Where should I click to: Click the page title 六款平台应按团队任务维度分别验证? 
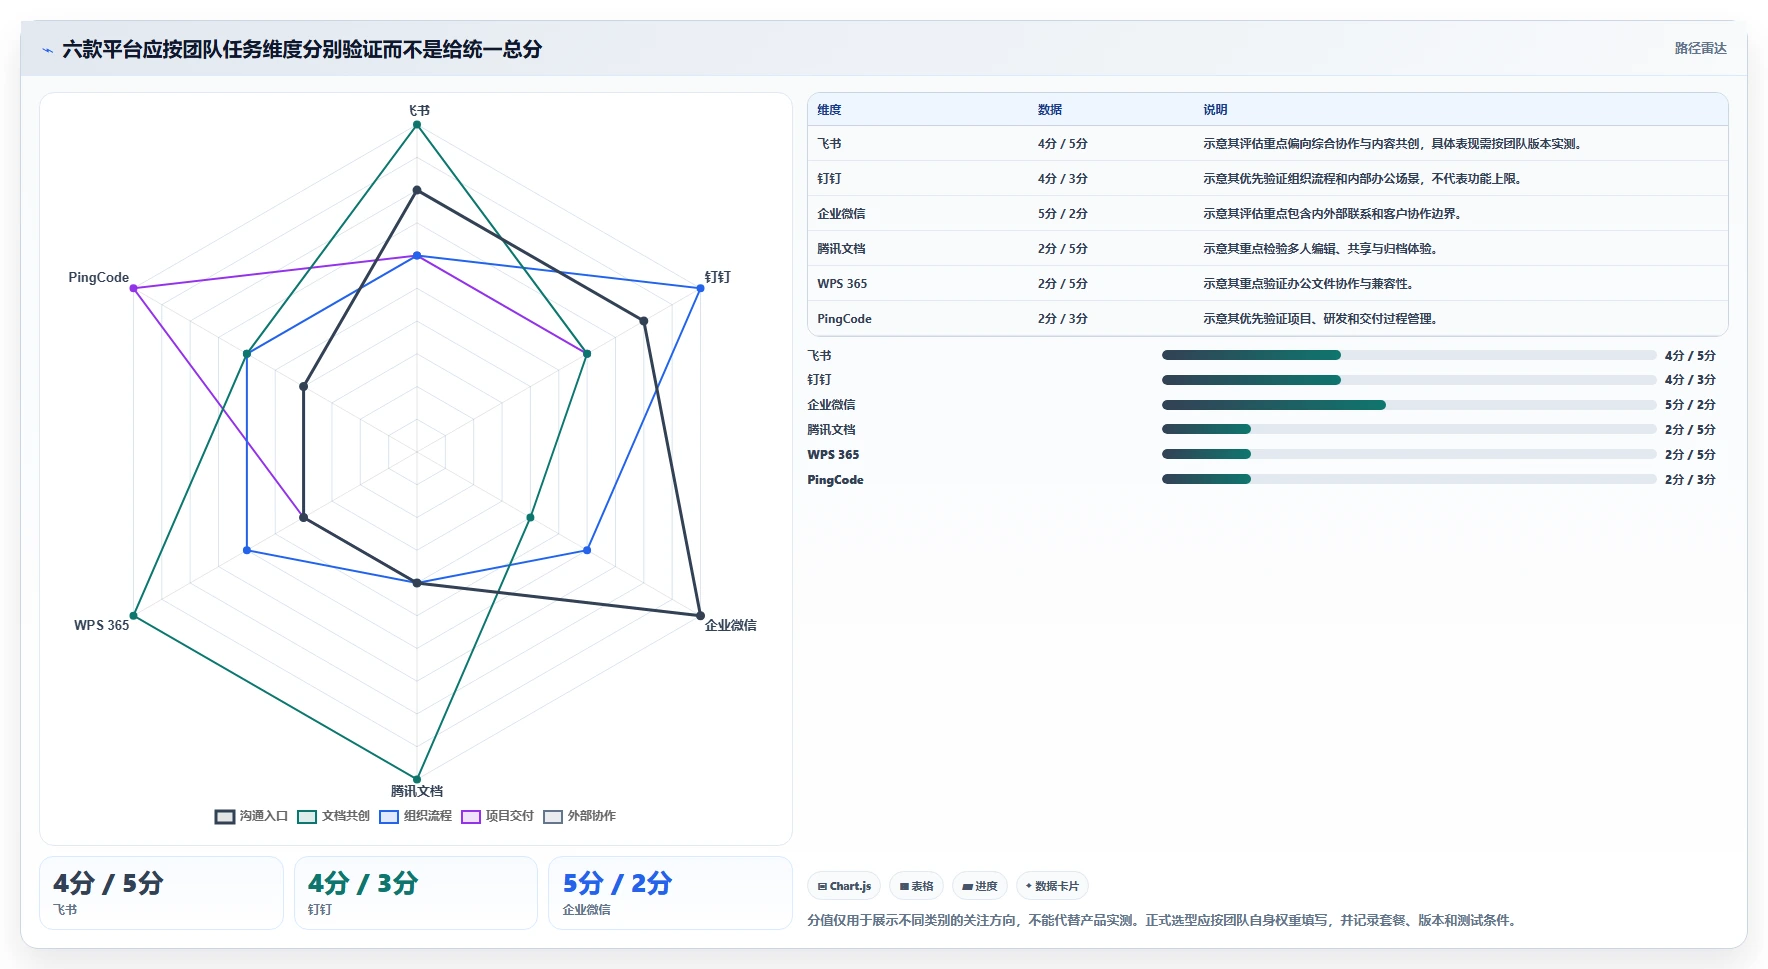[x=302, y=49]
